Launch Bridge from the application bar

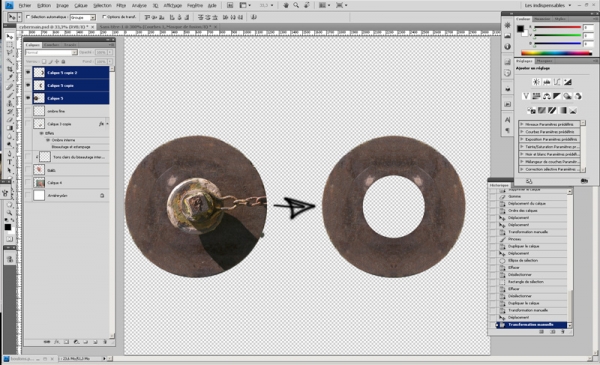[230, 5]
